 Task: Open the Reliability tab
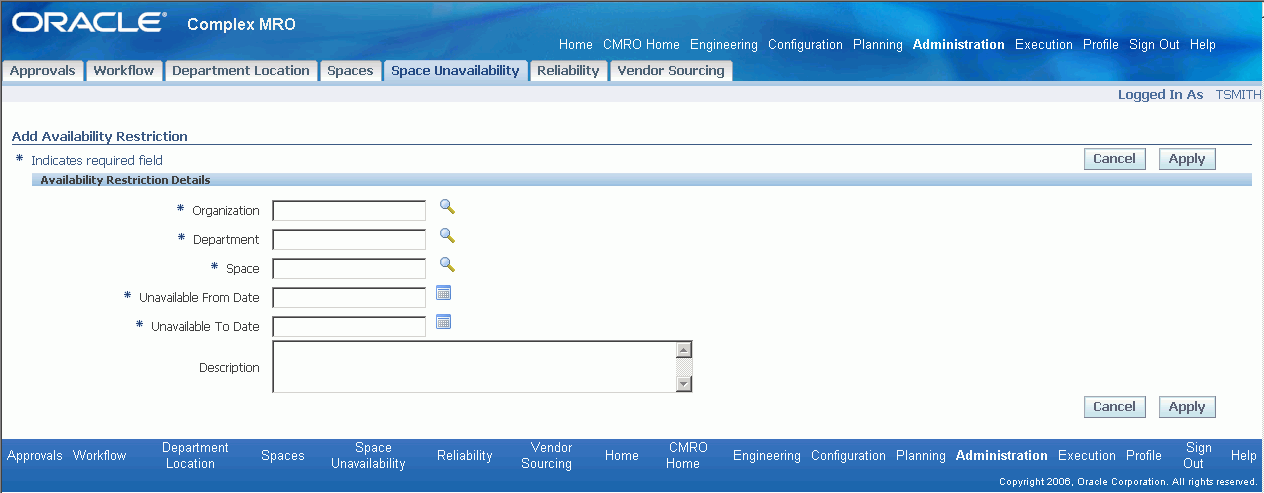[568, 71]
